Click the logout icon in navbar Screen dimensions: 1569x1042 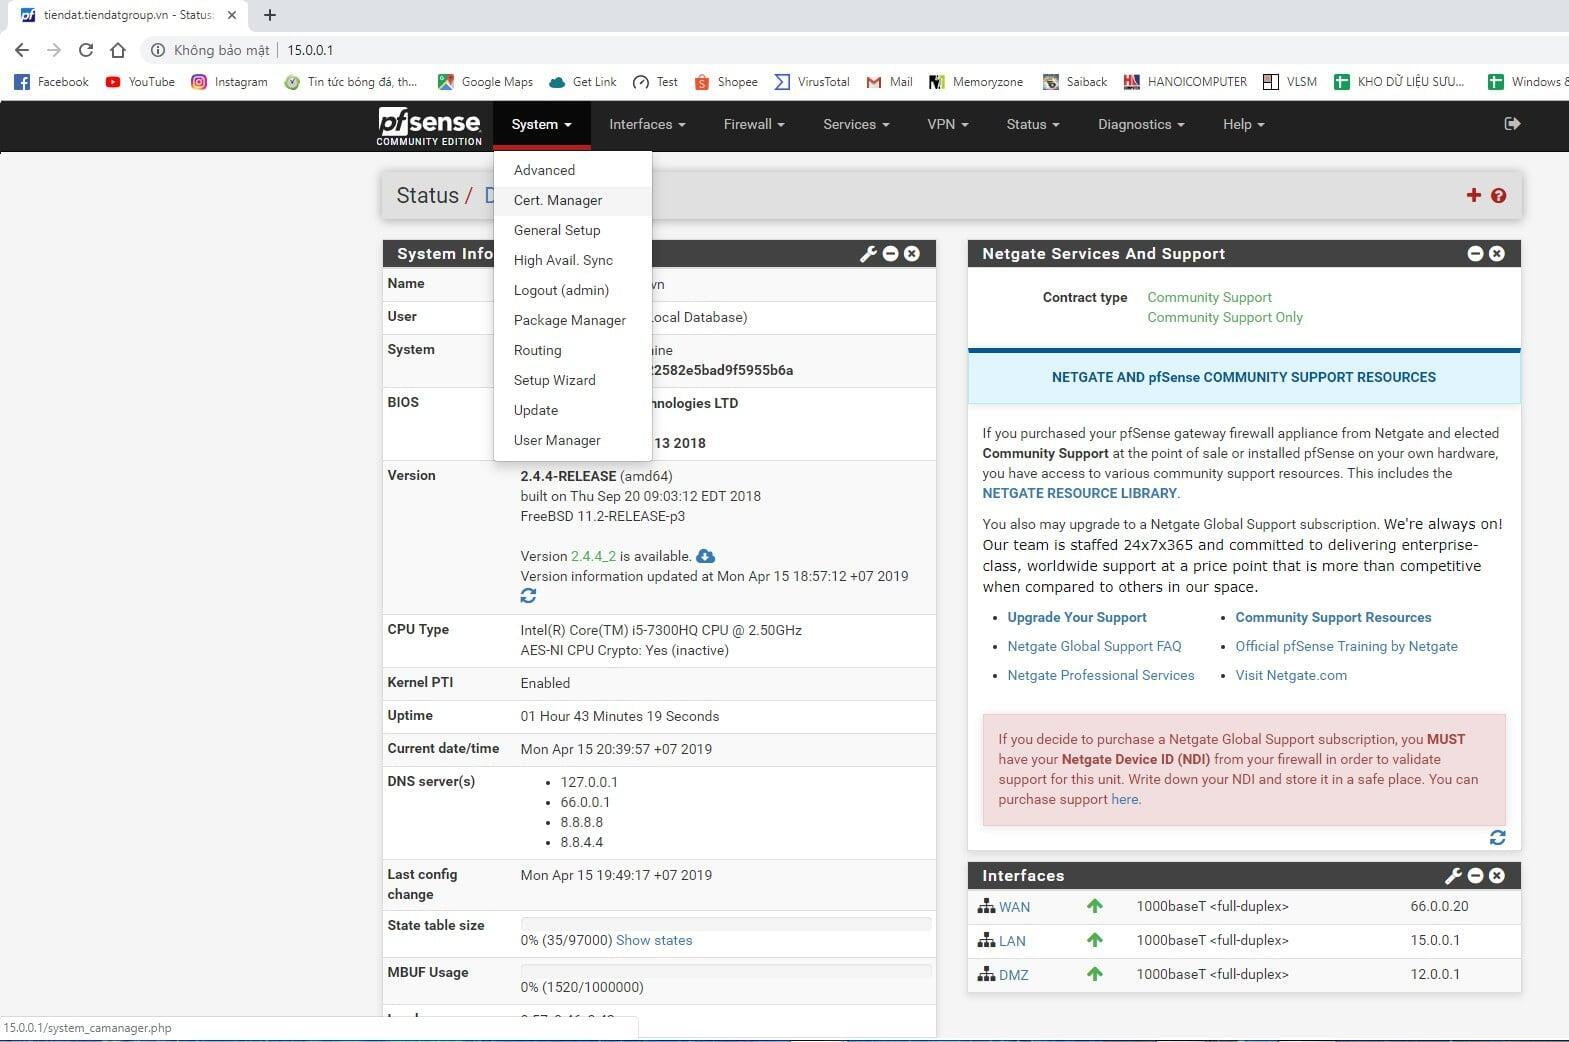coord(1511,124)
